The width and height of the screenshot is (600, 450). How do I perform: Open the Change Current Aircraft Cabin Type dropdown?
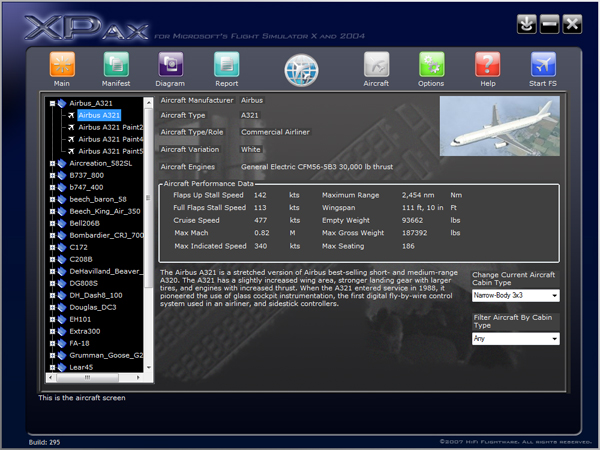515,295
